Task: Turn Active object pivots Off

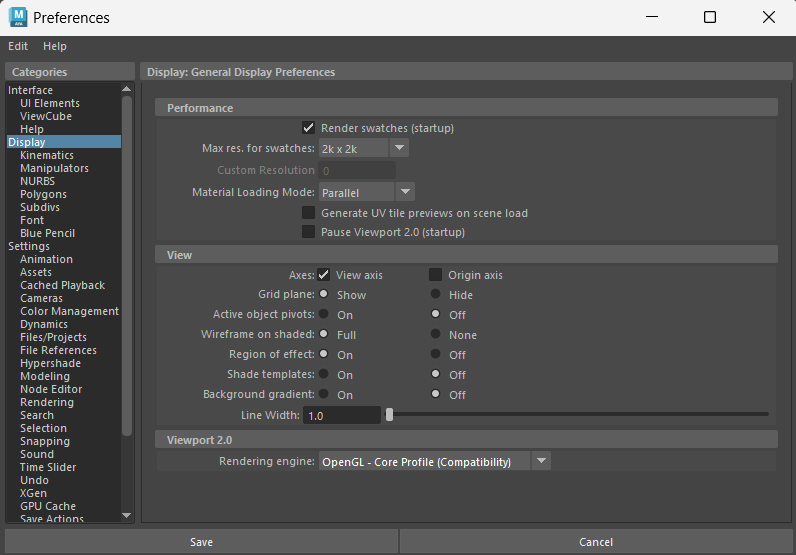Action: [x=435, y=314]
